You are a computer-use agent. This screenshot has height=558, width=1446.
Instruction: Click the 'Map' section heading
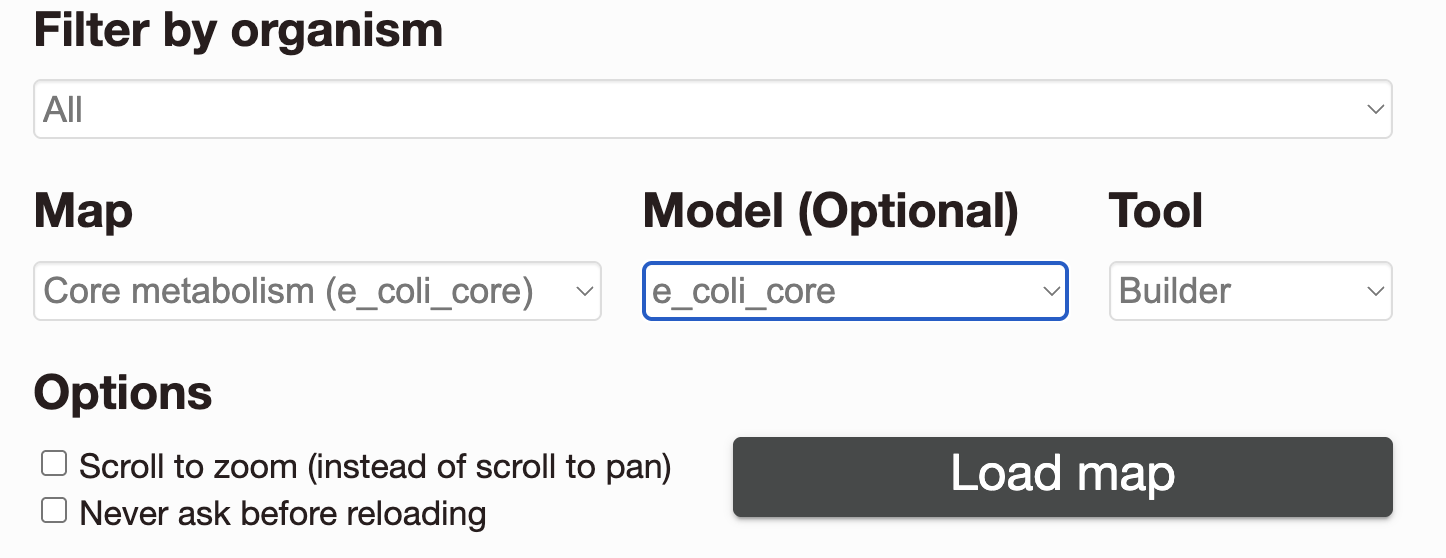point(84,212)
